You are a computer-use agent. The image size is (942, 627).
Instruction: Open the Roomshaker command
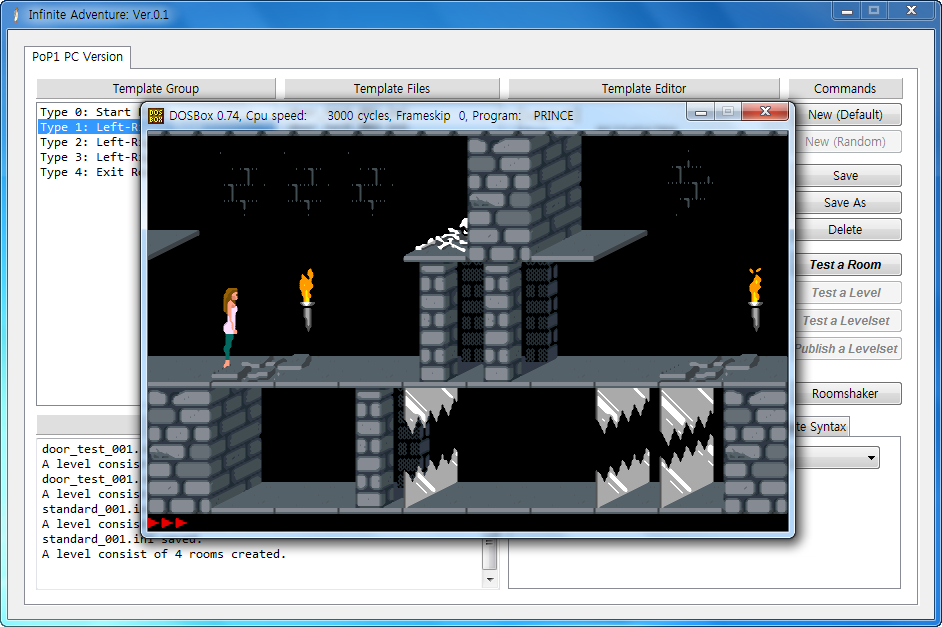click(845, 394)
